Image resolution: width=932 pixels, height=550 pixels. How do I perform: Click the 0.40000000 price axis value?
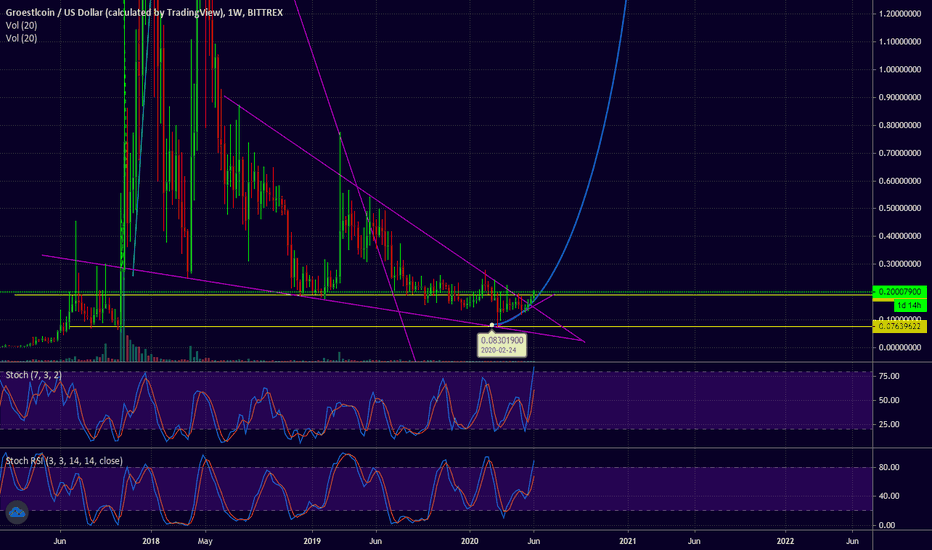point(900,236)
